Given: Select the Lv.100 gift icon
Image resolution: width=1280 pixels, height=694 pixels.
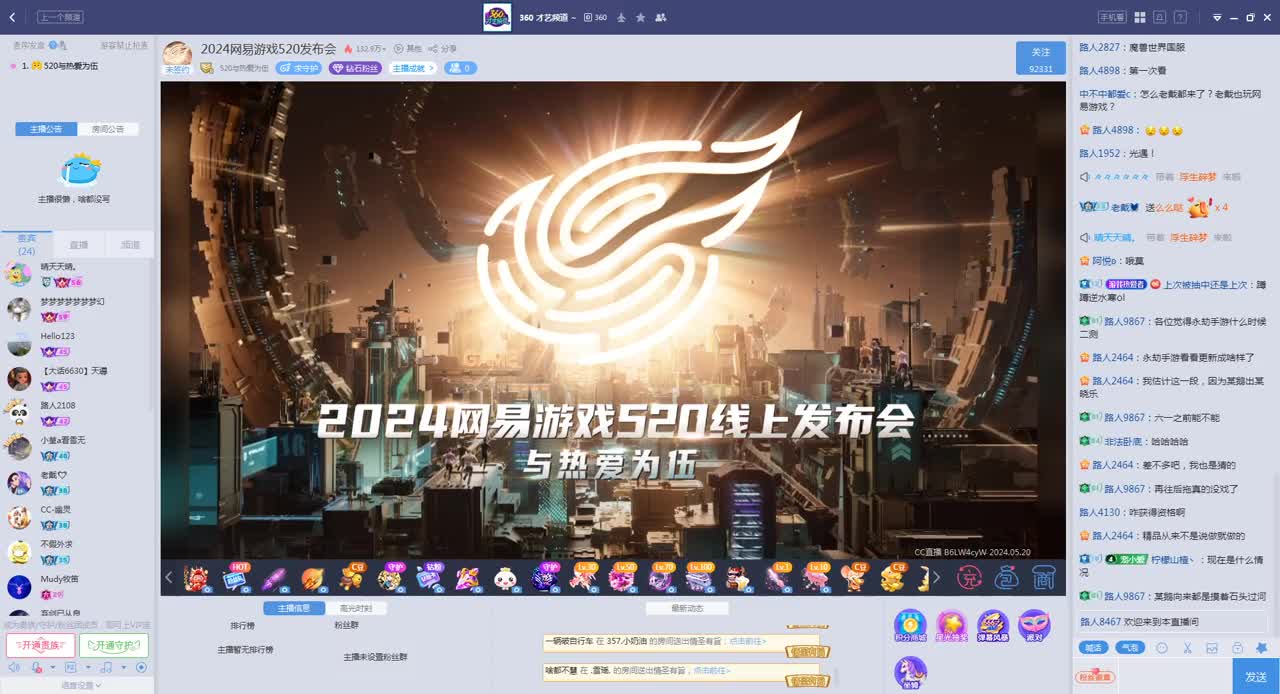Looking at the screenshot, I should click(x=700, y=577).
